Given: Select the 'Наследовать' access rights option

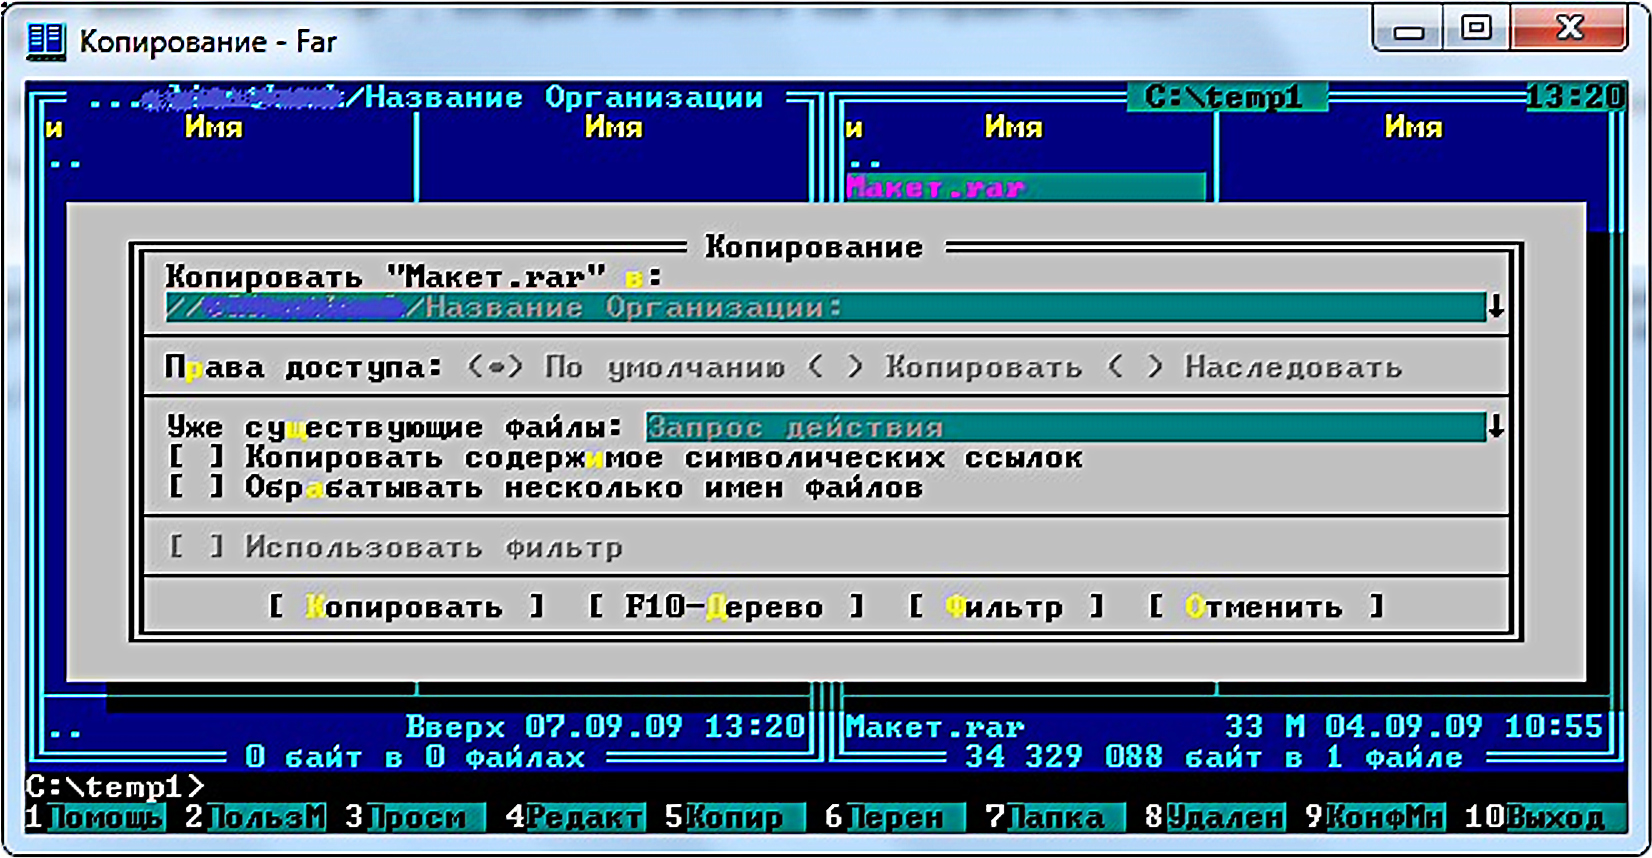Looking at the screenshot, I should point(1254,368).
